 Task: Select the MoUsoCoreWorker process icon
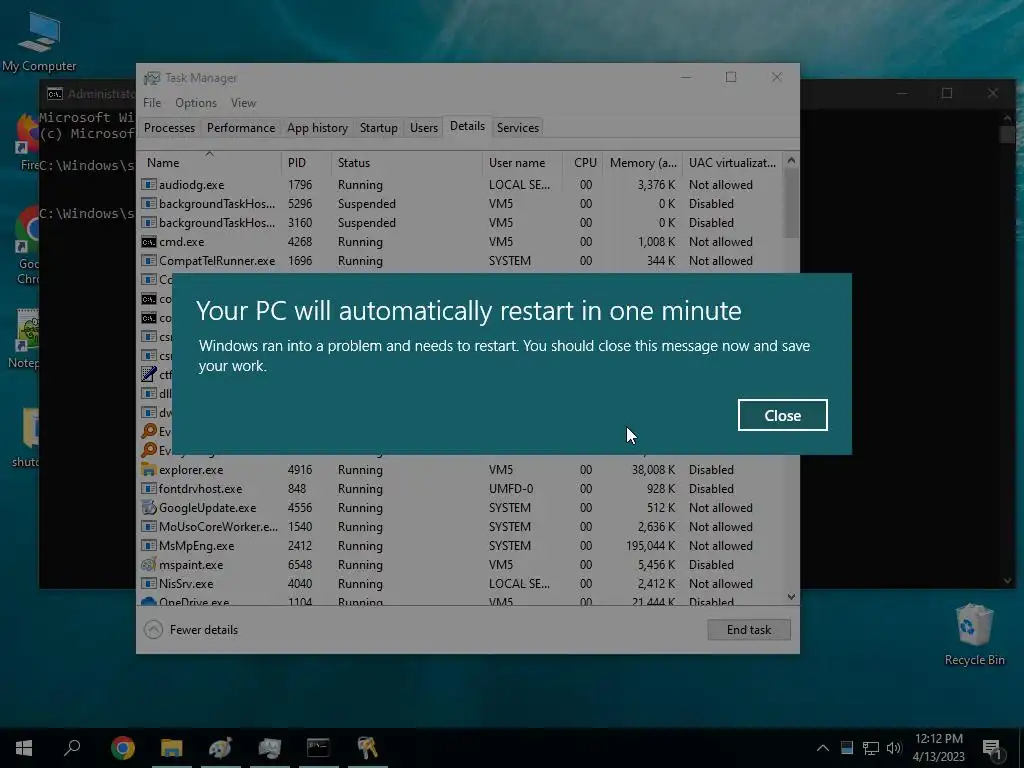[149, 526]
